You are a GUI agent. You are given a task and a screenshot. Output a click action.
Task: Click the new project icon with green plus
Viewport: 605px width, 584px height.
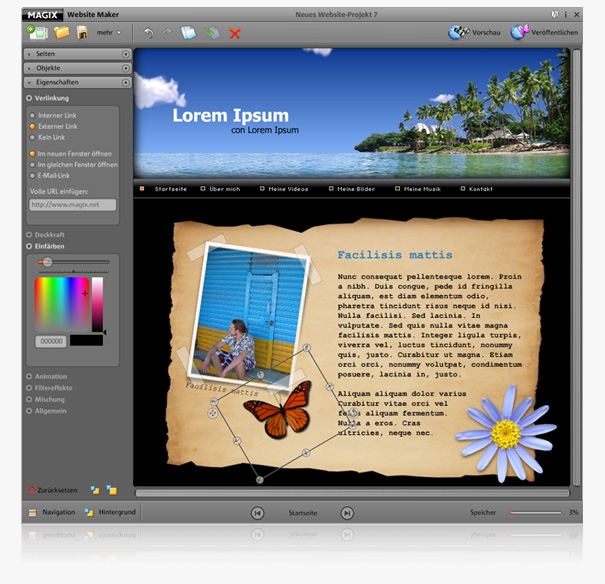click(37, 33)
